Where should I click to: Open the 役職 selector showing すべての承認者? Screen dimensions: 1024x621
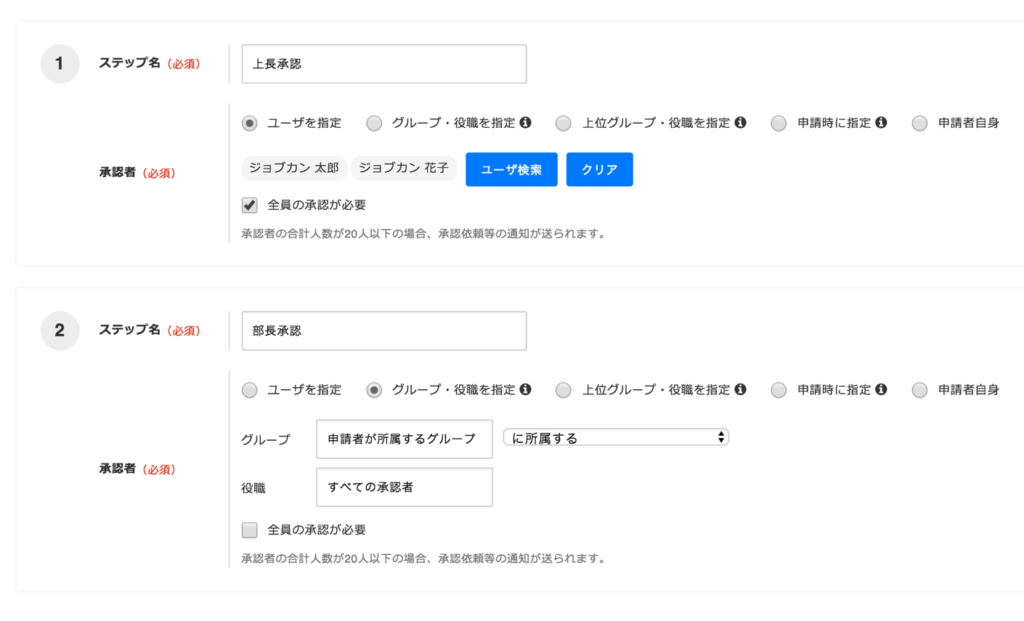(x=405, y=487)
